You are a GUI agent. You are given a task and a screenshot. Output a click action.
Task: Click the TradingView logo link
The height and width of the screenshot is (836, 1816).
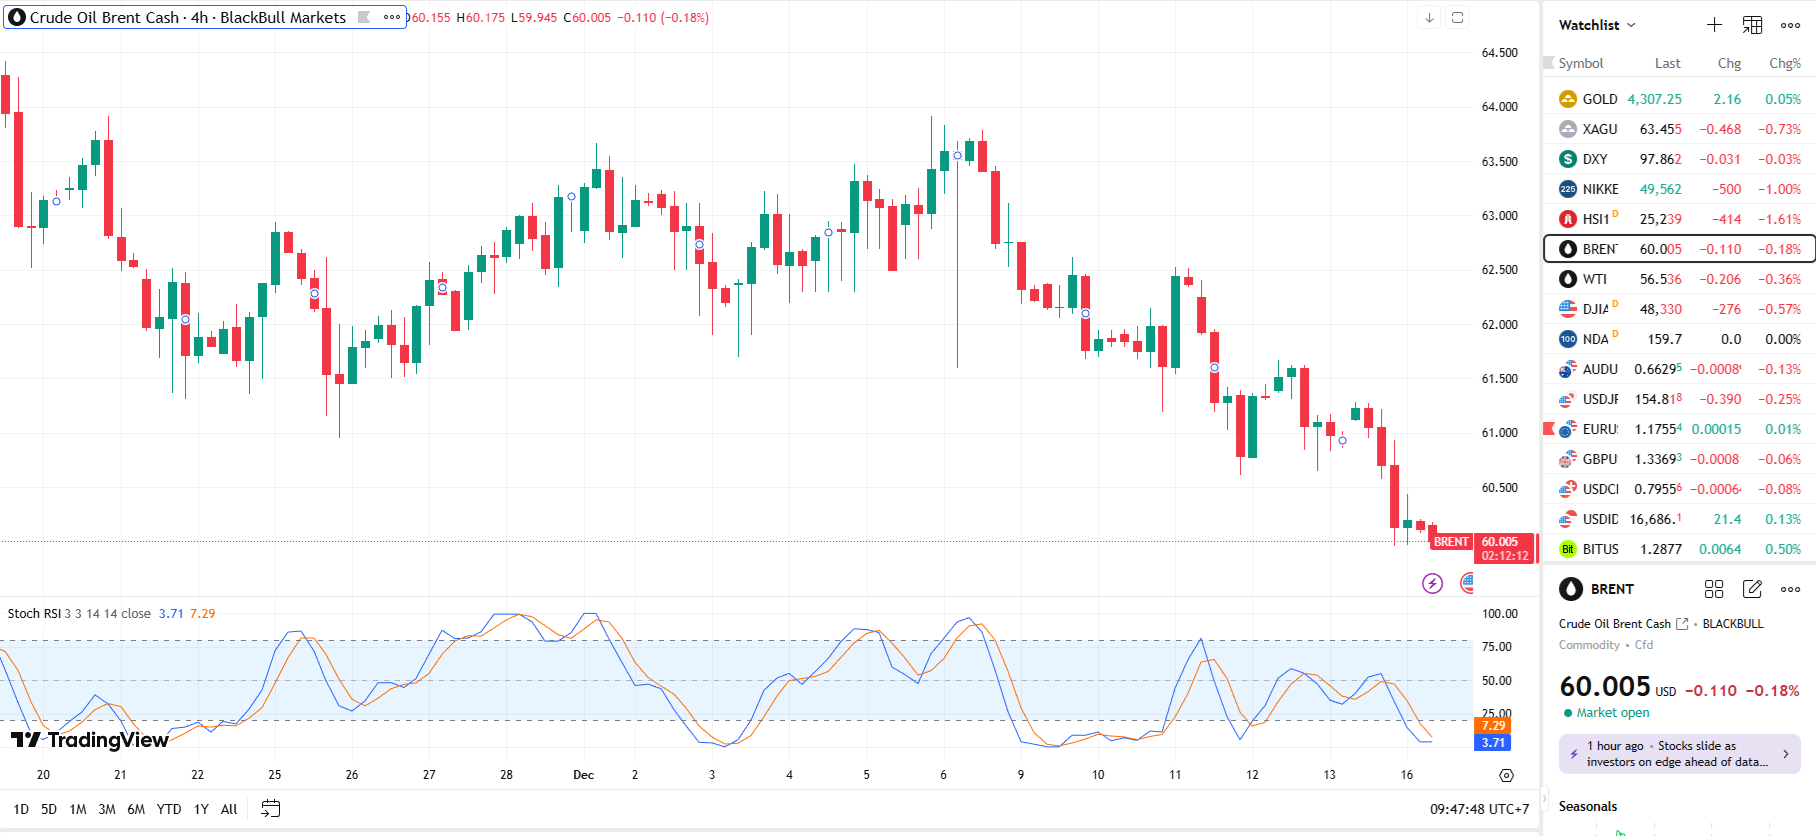point(90,740)
